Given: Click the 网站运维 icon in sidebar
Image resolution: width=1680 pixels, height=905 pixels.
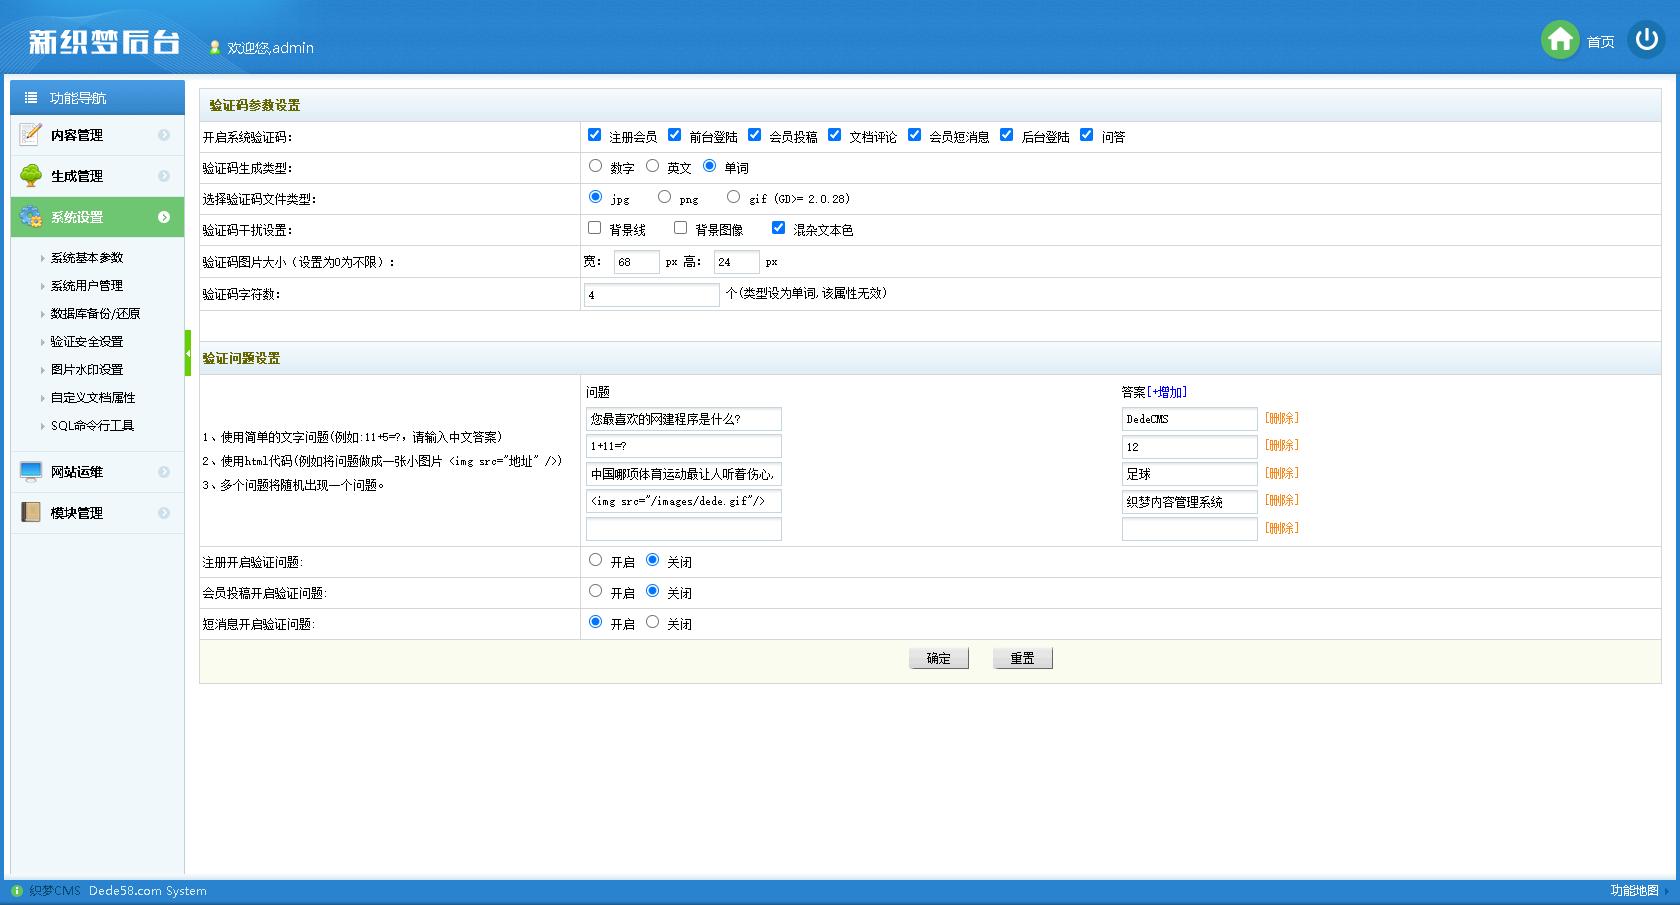Looking at the screenshot, I should tap(29, 472).
